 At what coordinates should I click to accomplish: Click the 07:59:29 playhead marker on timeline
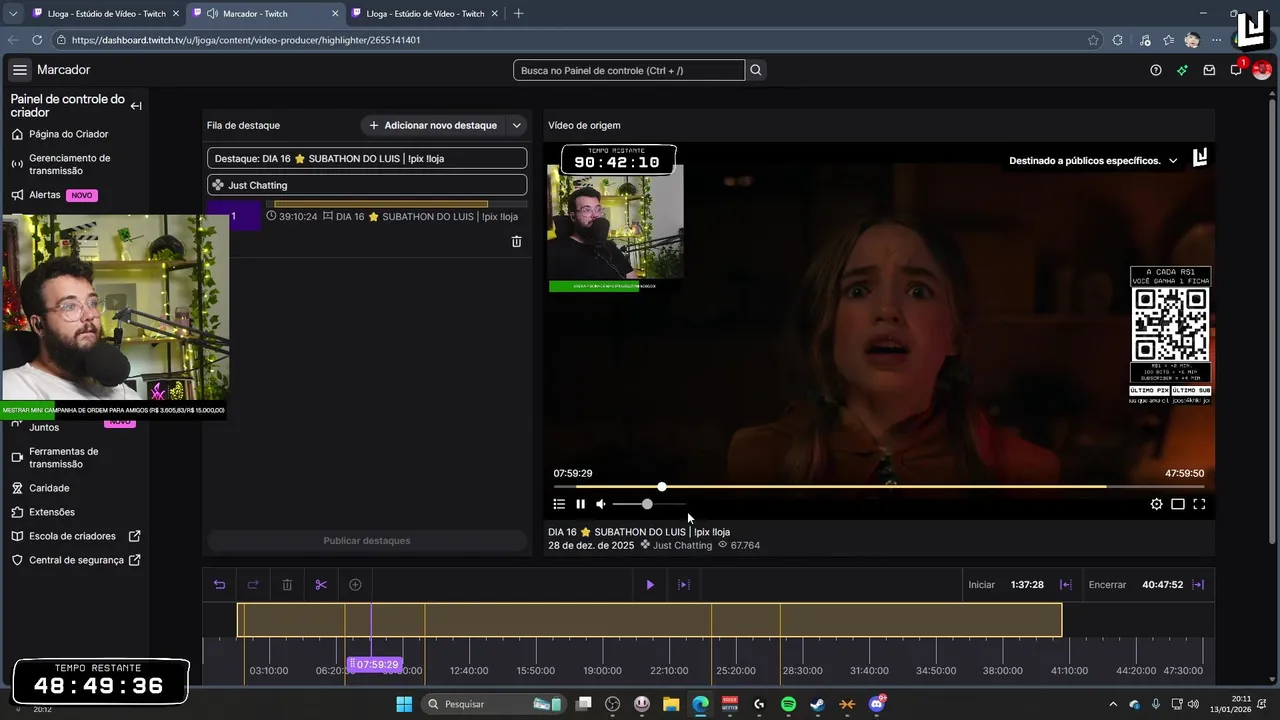tap(374, 665)
